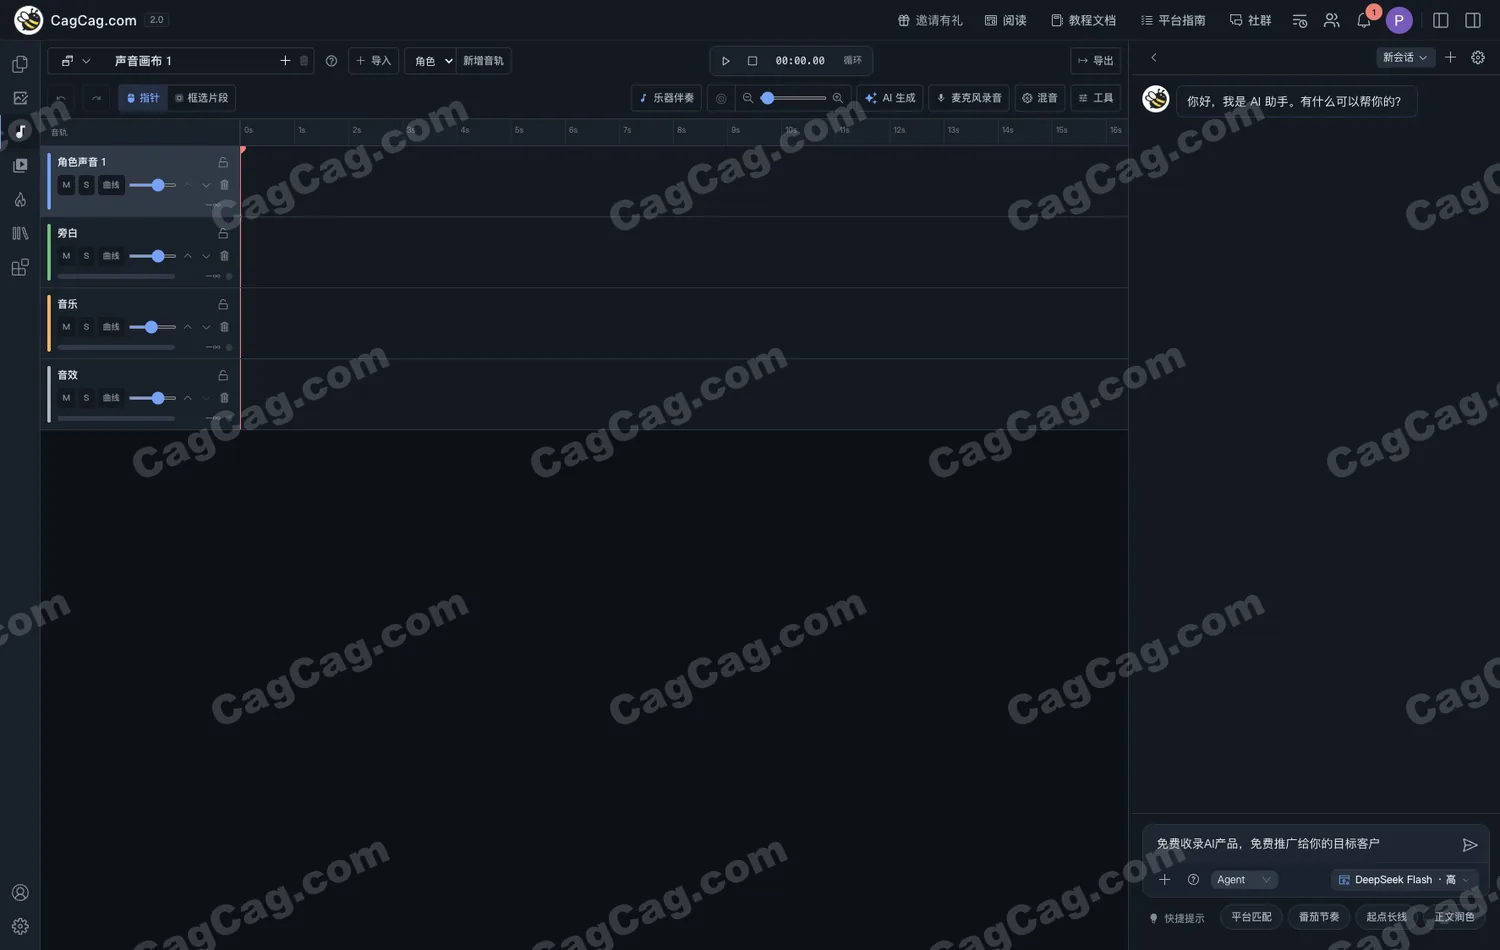Image resolution: width=1500 pixels, height=950 pixels.
Task: Switch to 框选片段 selection mode
Action: 202,98
